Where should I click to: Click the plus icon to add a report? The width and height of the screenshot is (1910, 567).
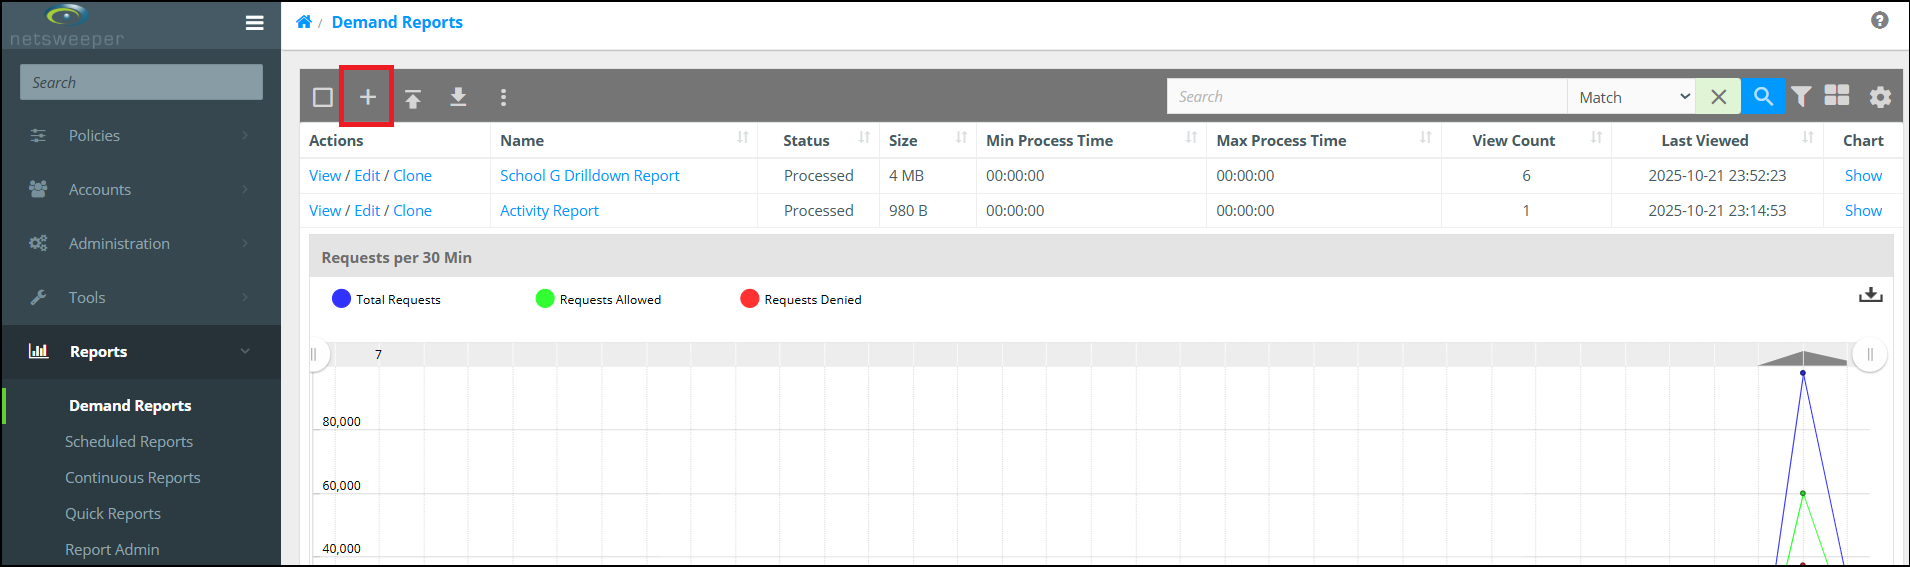click(x=367, y=97)
